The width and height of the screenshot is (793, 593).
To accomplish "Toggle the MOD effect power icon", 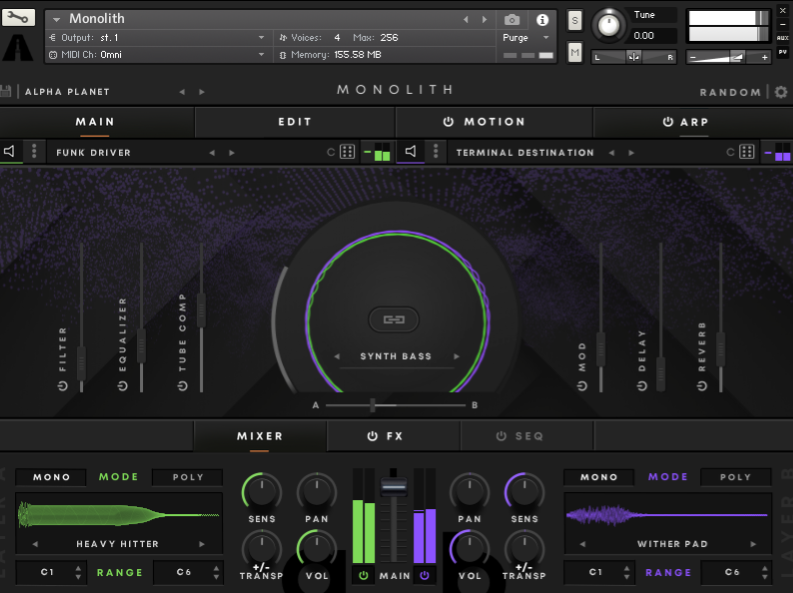I will [582, 386].
